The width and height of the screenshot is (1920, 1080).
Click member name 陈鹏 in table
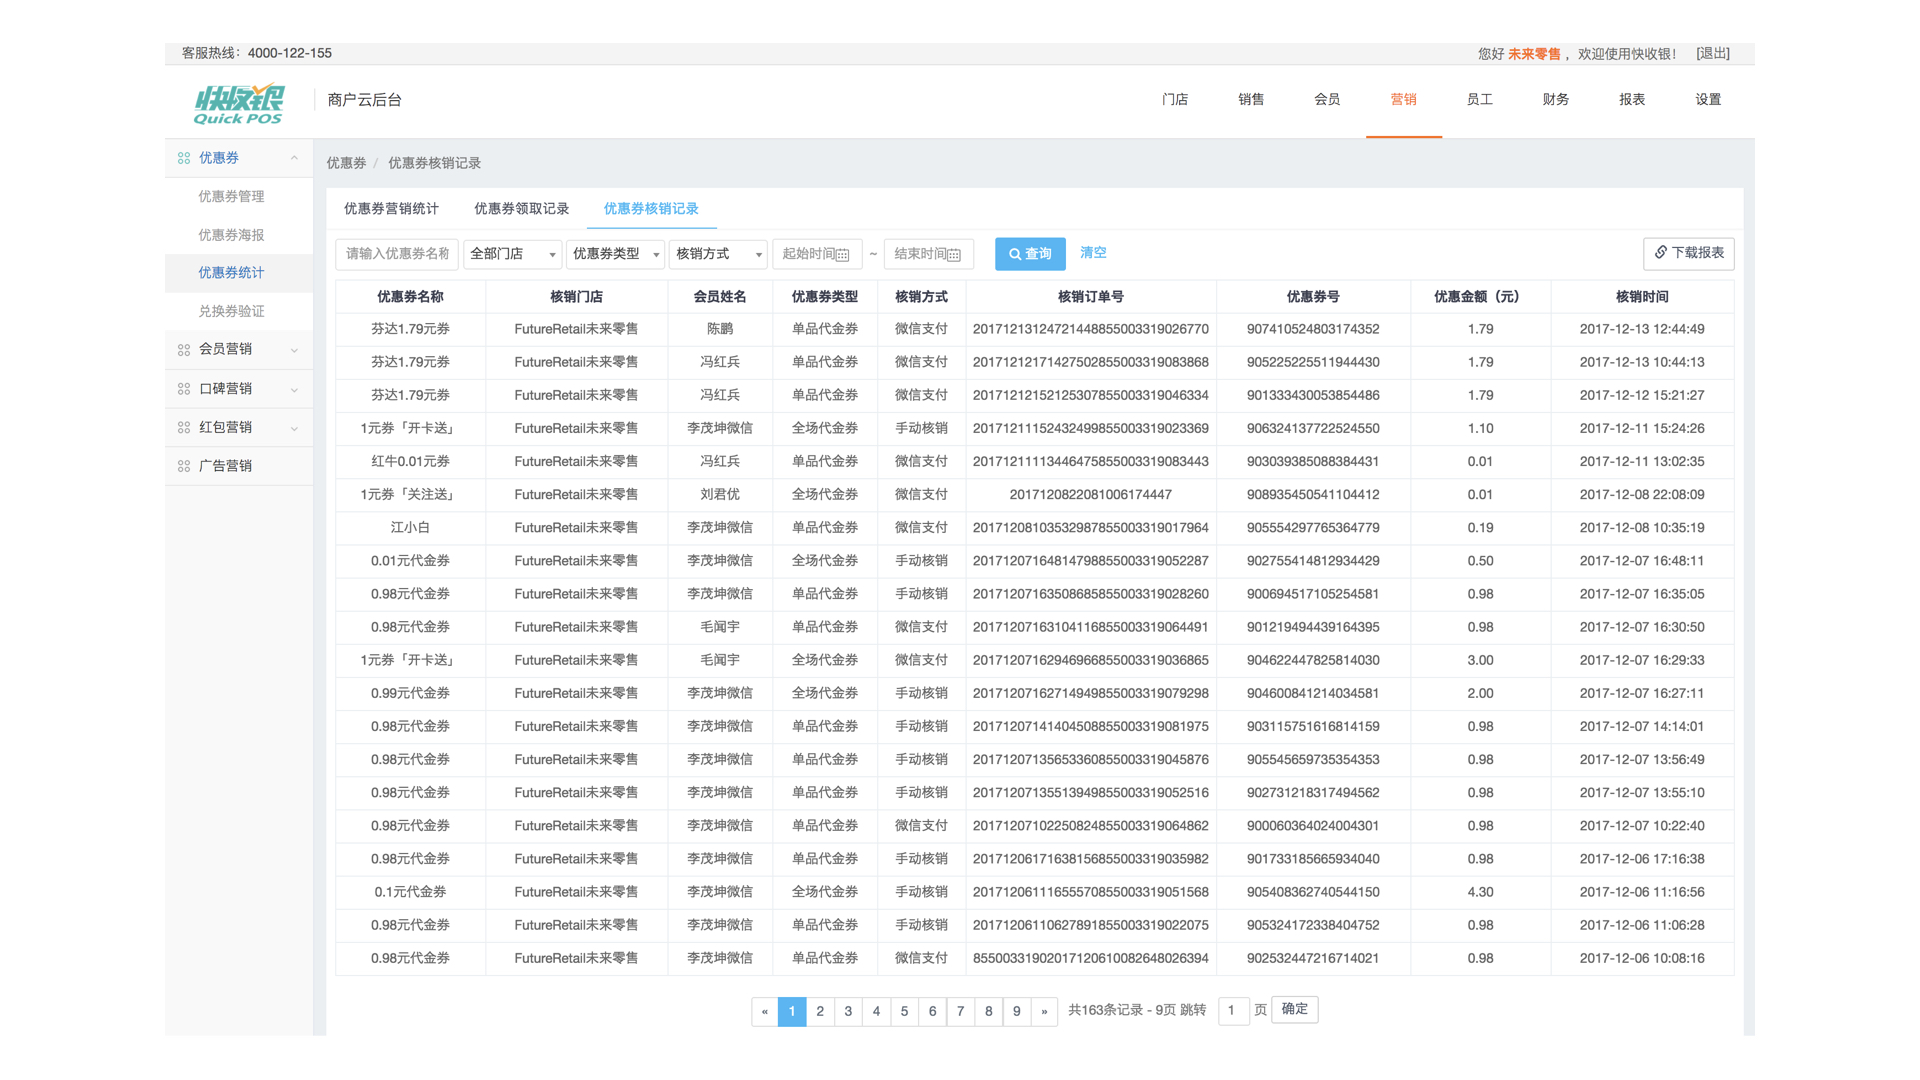coord(720,329)
